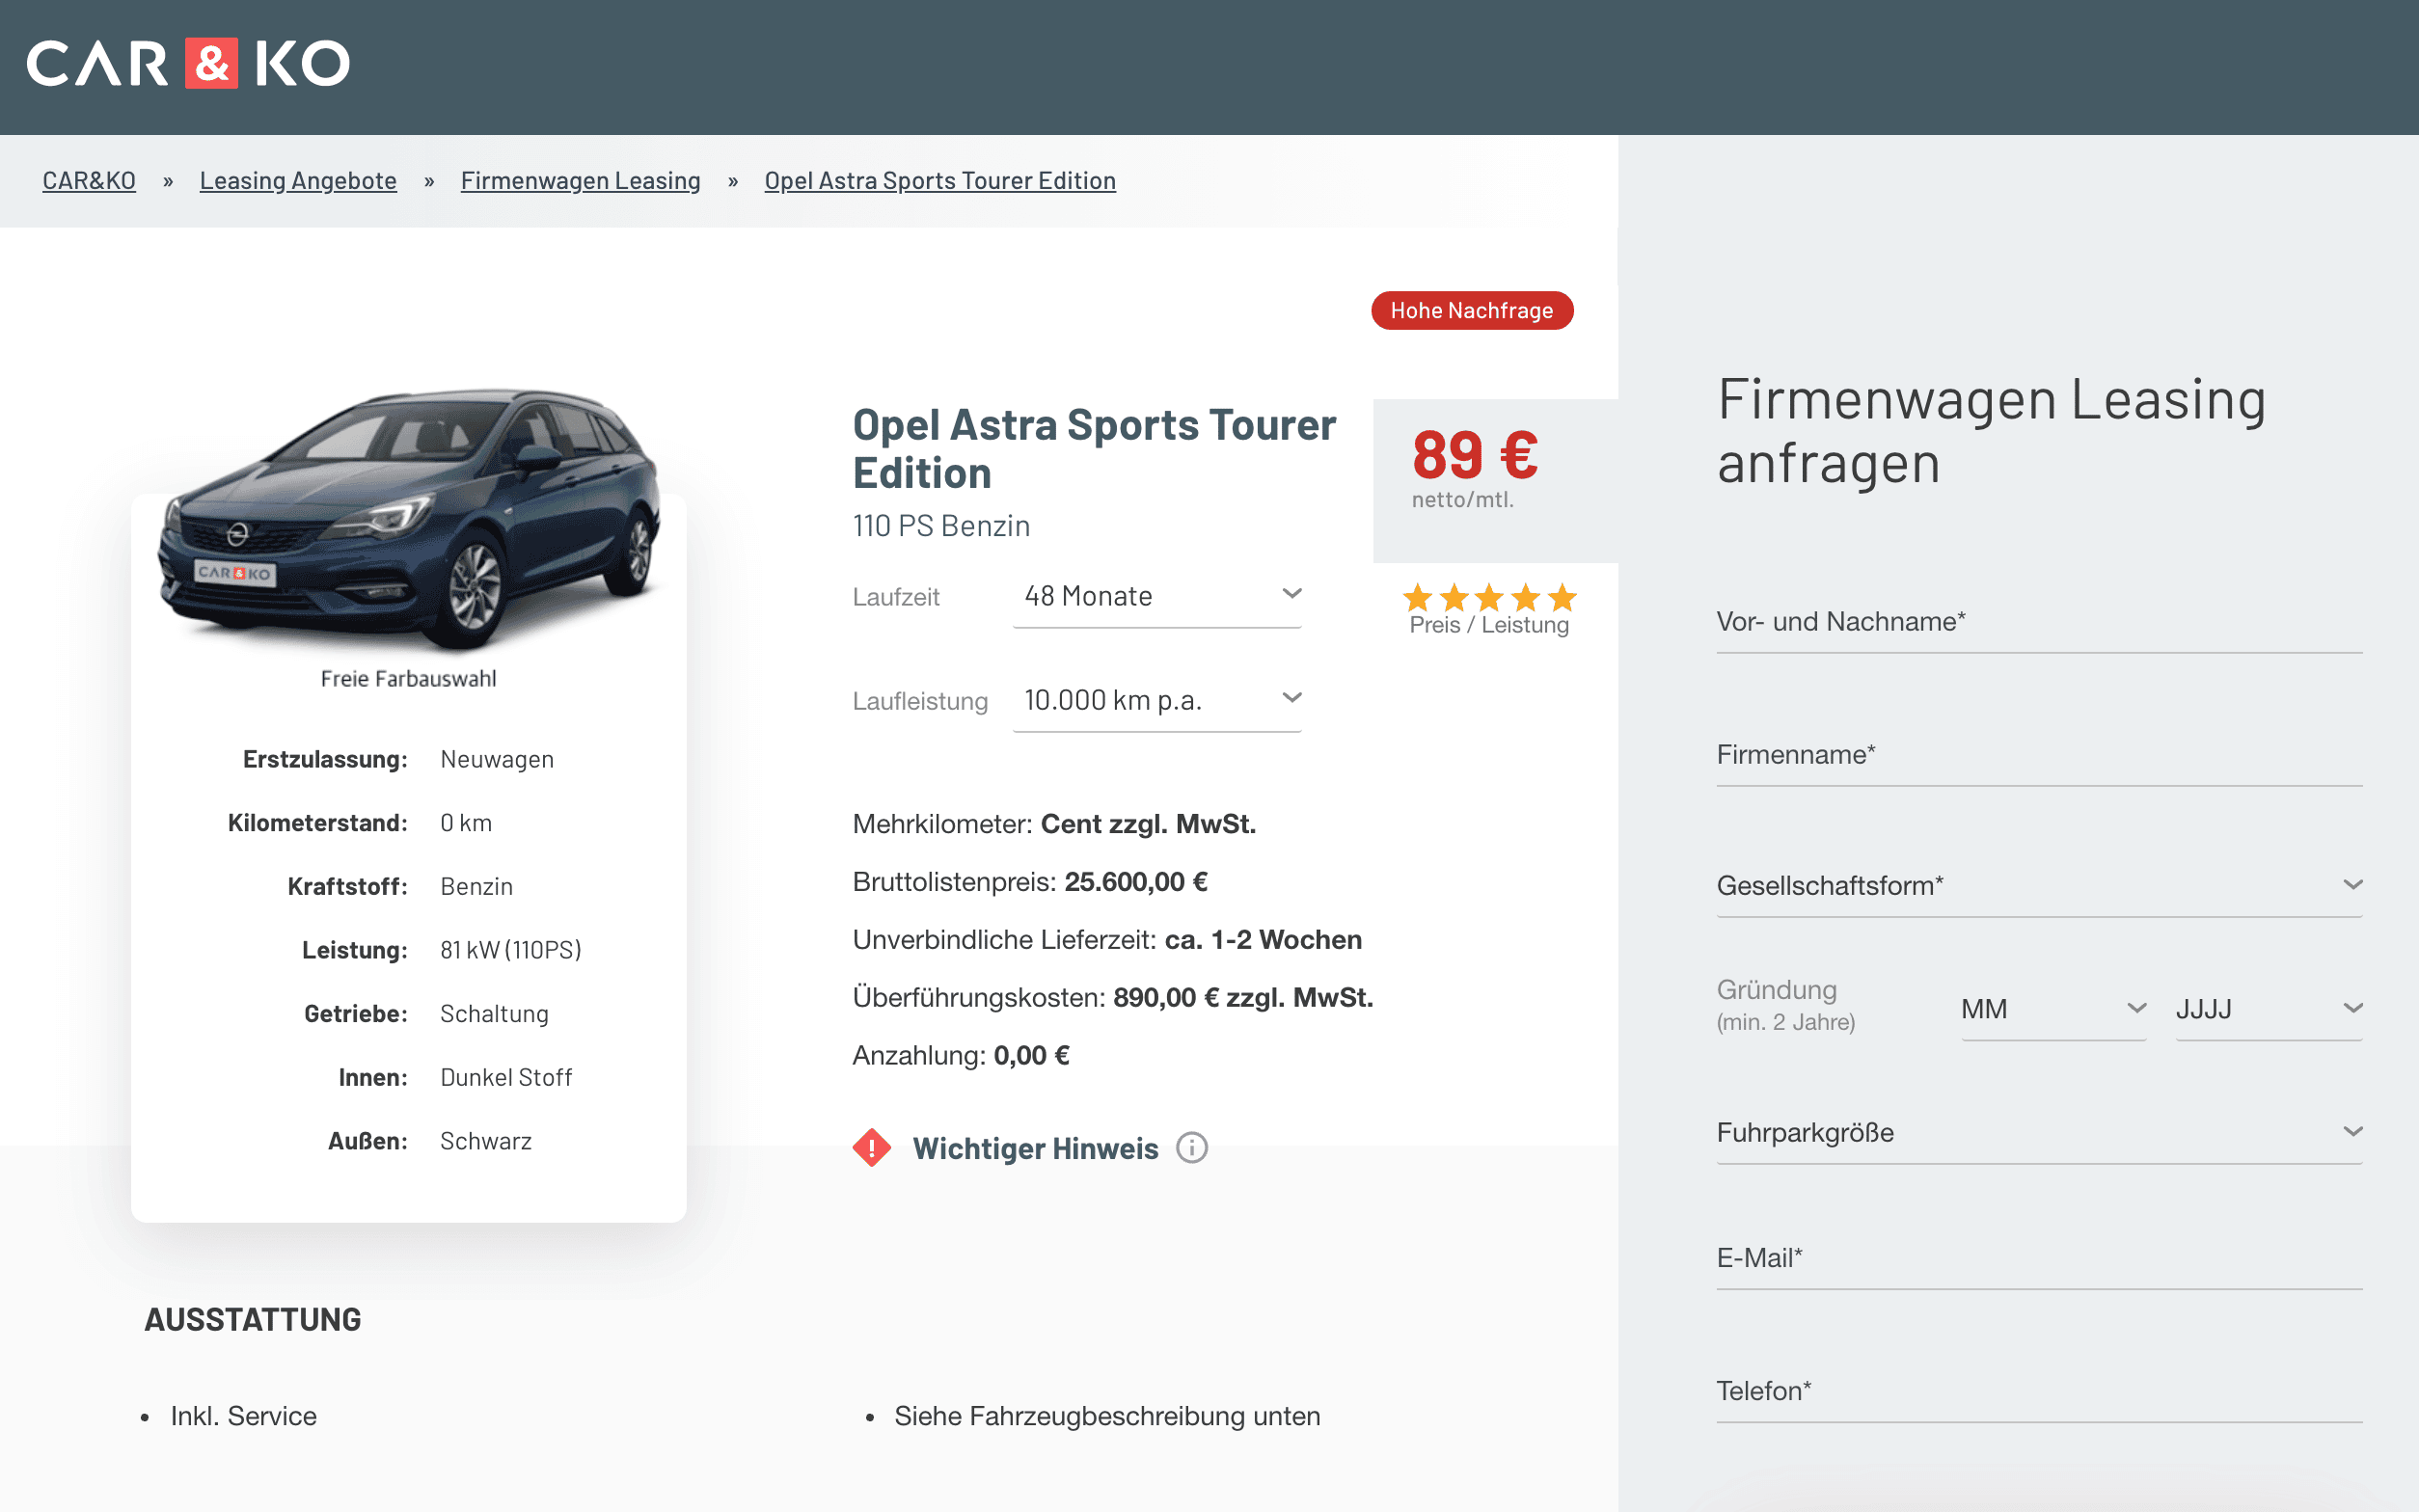
Task: Click Opel Astra Sports Tourer Edition breadcrumb
Action: [x=940, y=181]
